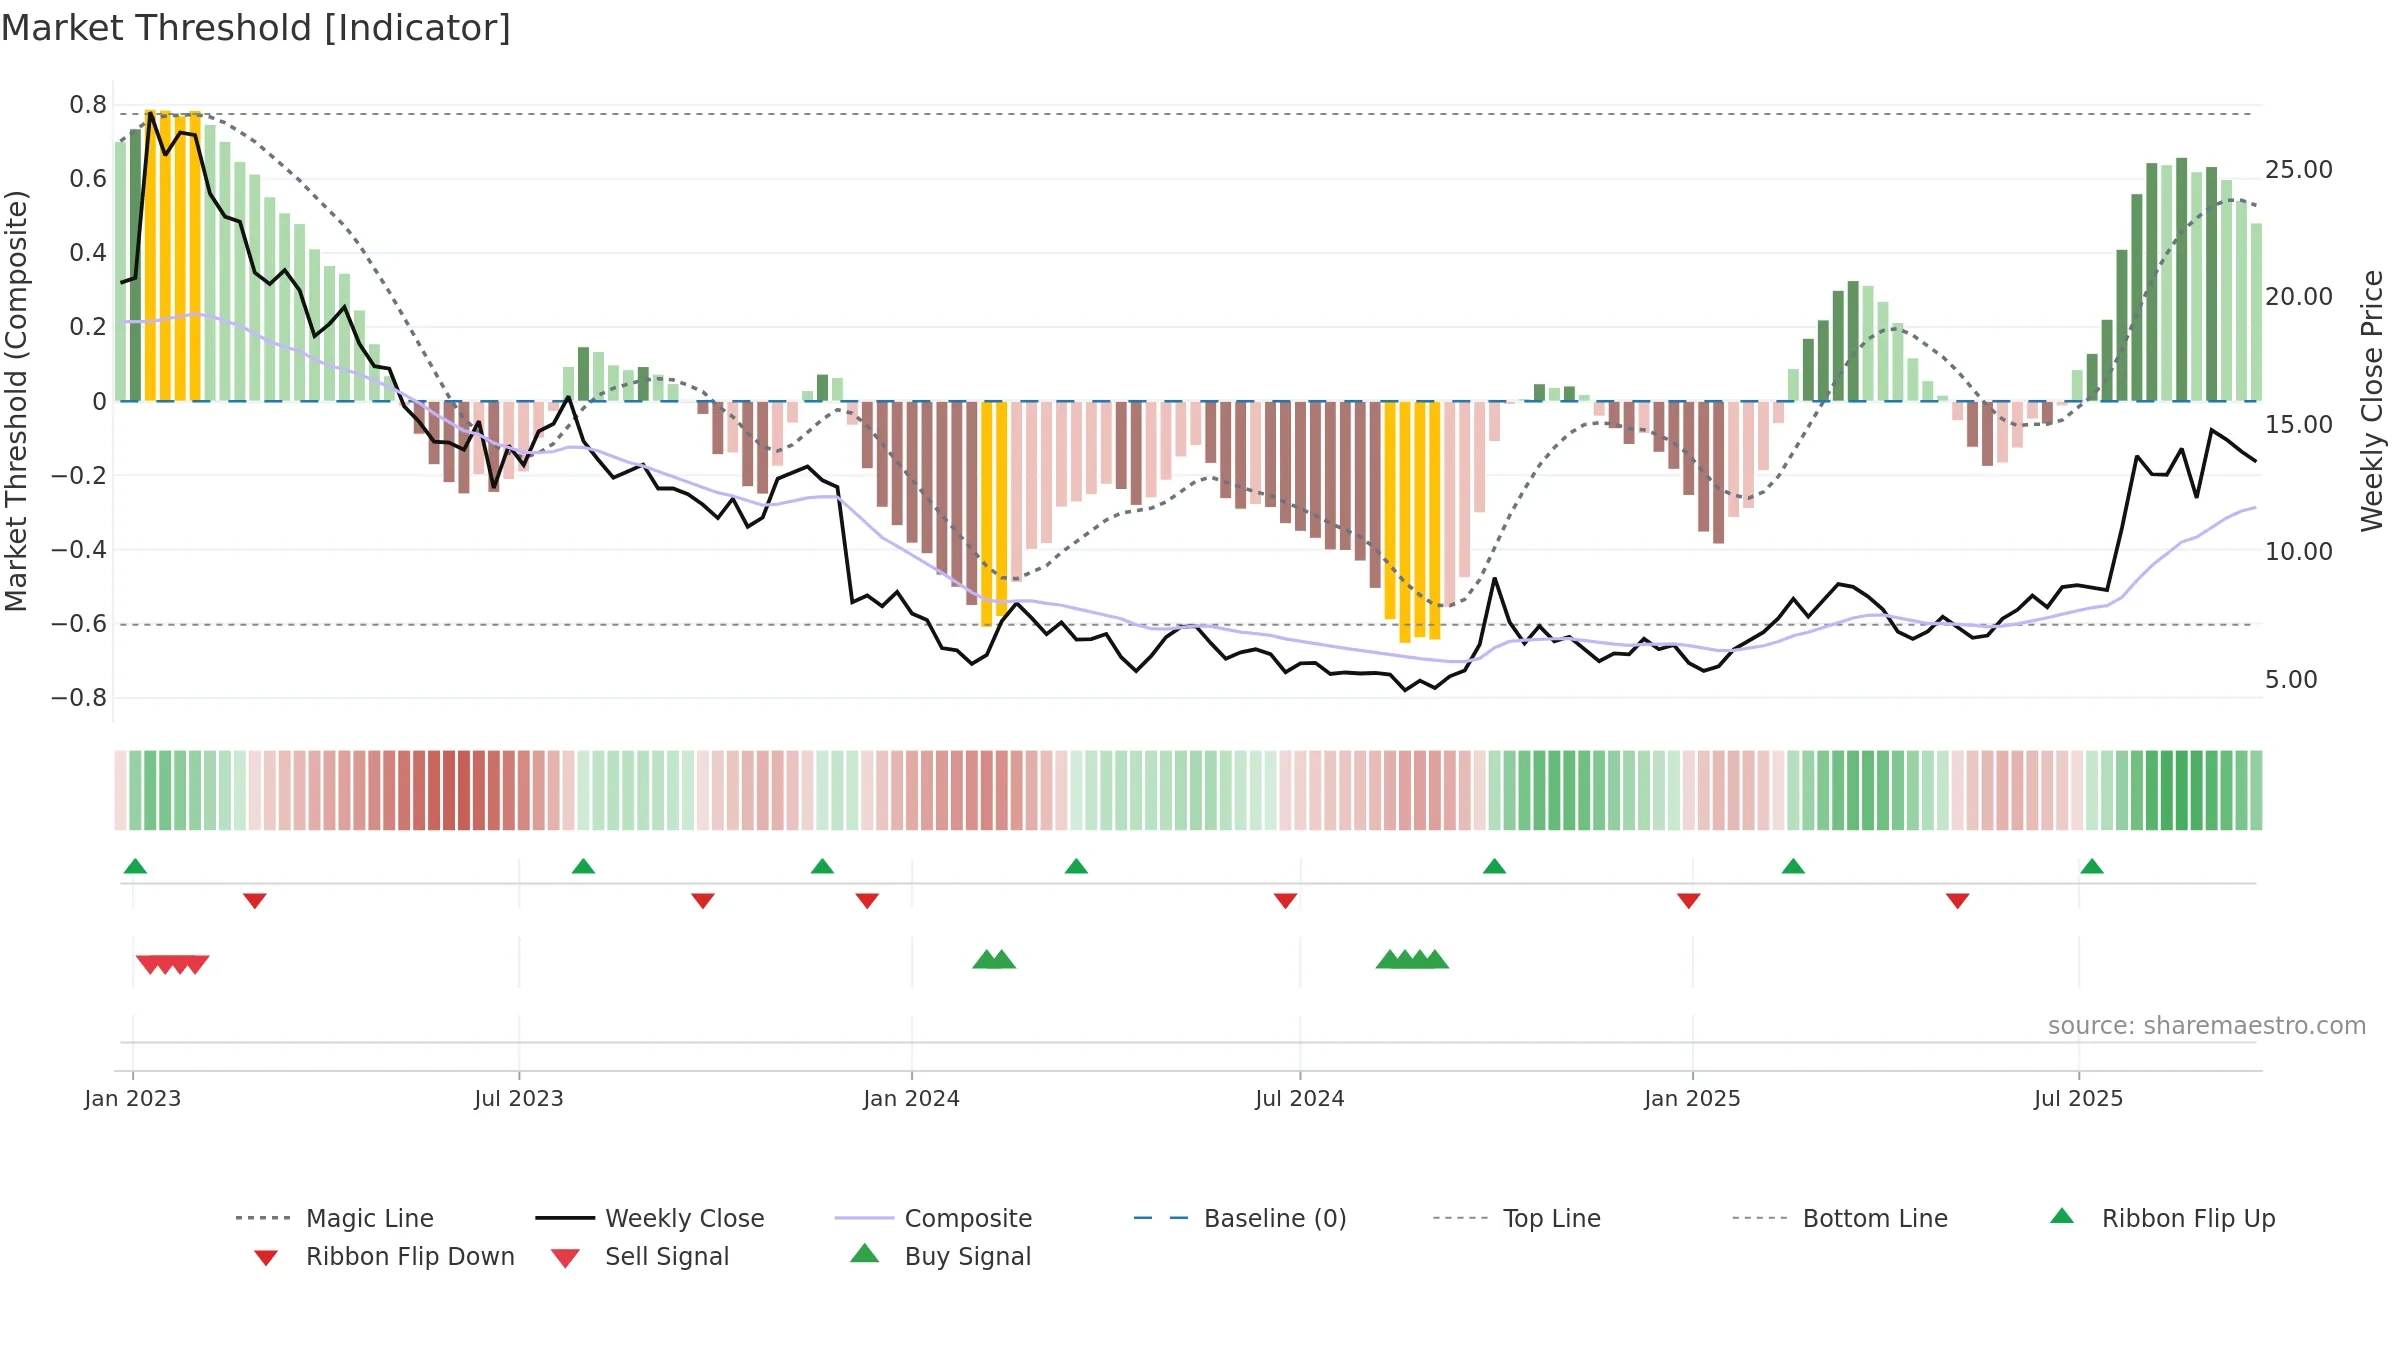Select the Feb 2023 ribbon flip down marker
This screenshot has width=2400, height=1350.
click(255, 901)
